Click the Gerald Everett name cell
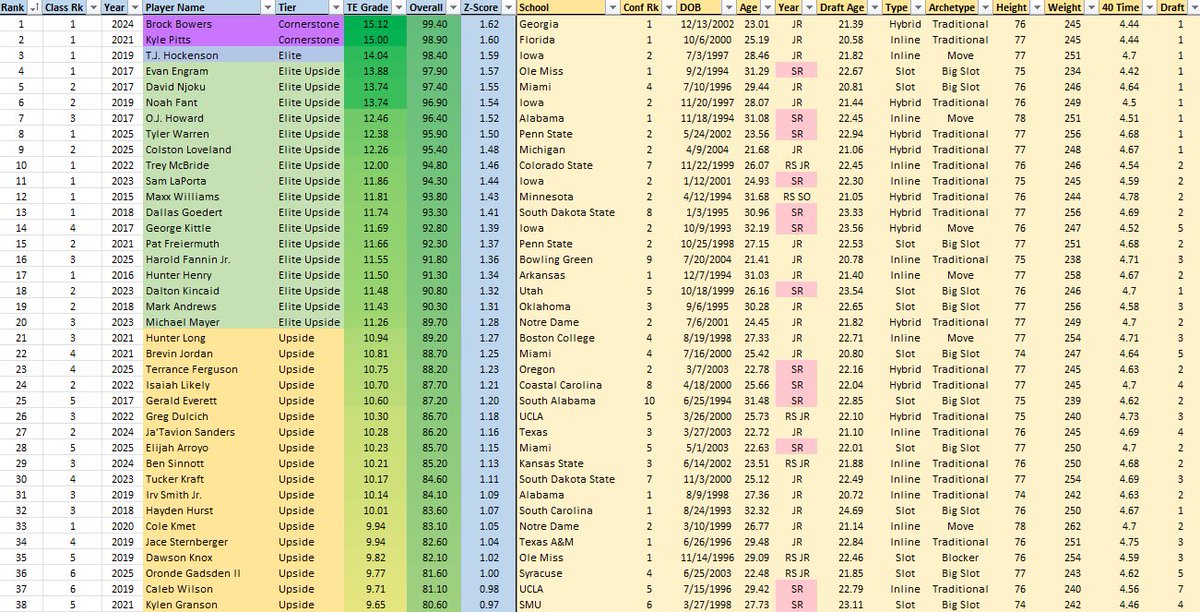1200x612 pixels. [x=208, y=402]
